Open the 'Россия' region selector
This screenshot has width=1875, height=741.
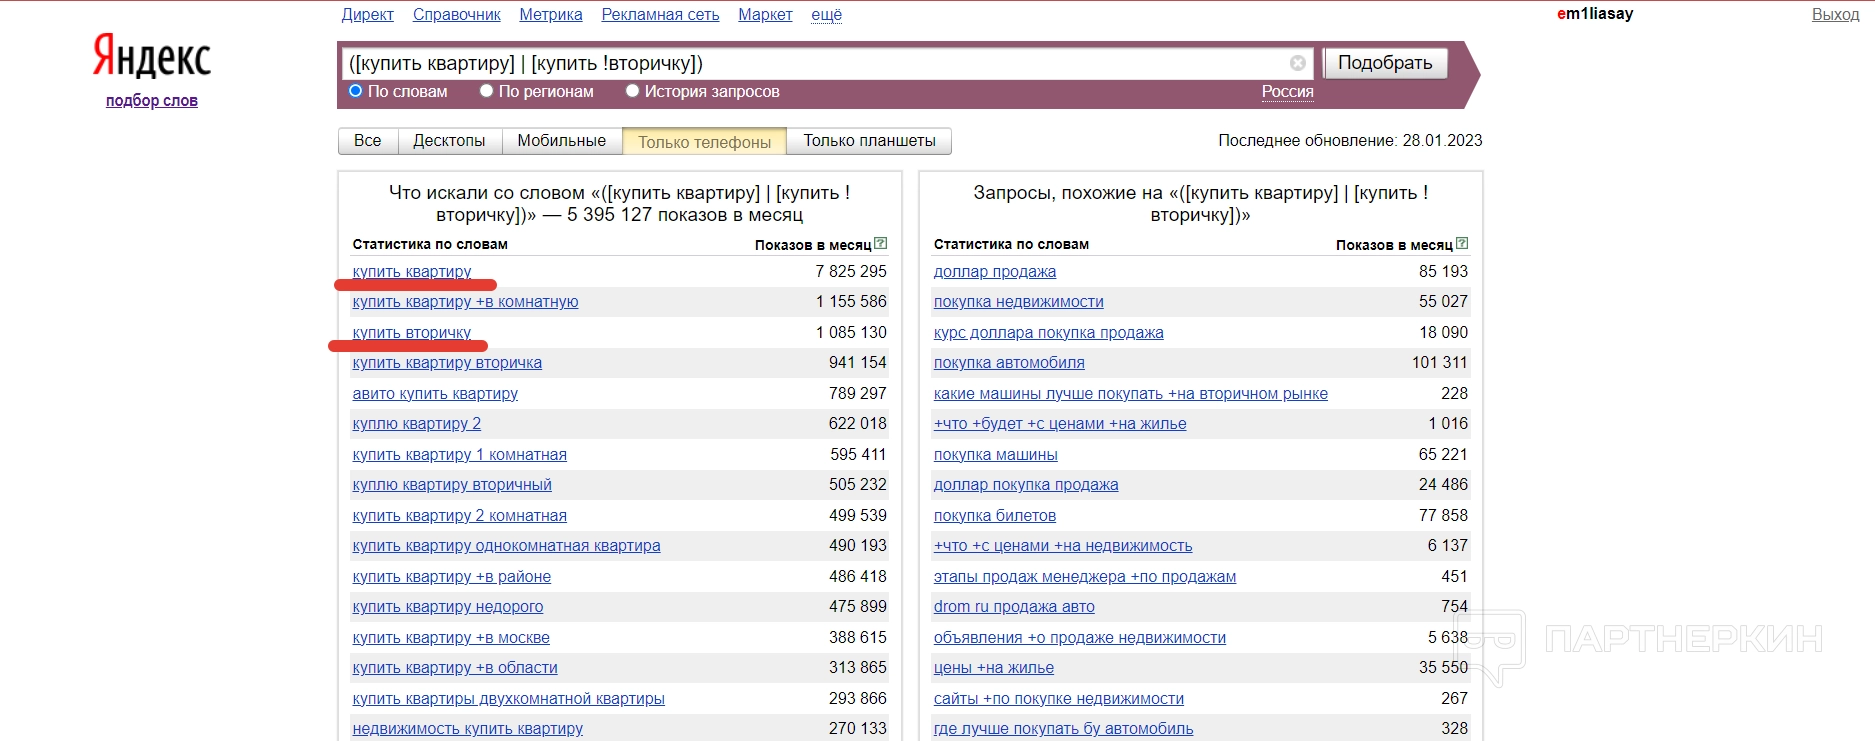(x=1287, y=91)
